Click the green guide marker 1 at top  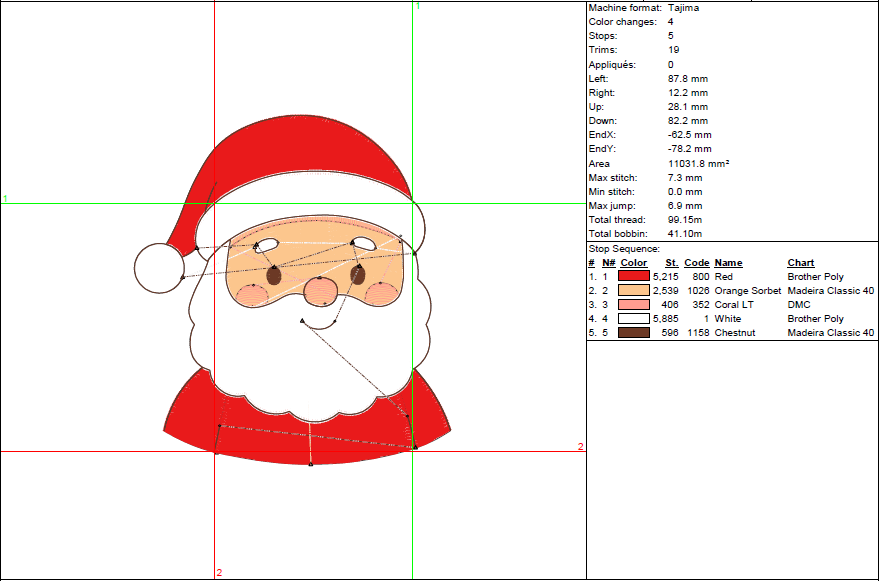pos(417,6)
